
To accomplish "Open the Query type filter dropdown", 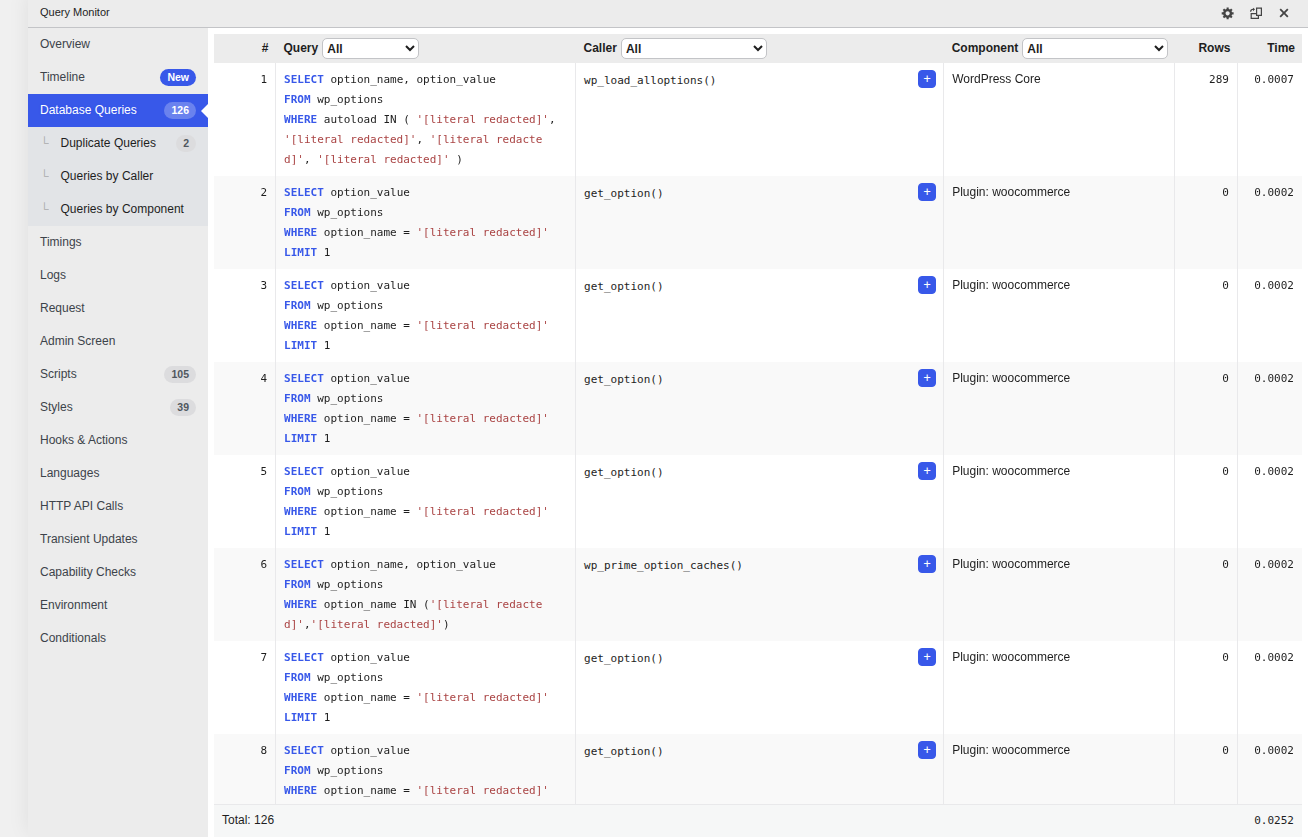I will pos(370,48).
